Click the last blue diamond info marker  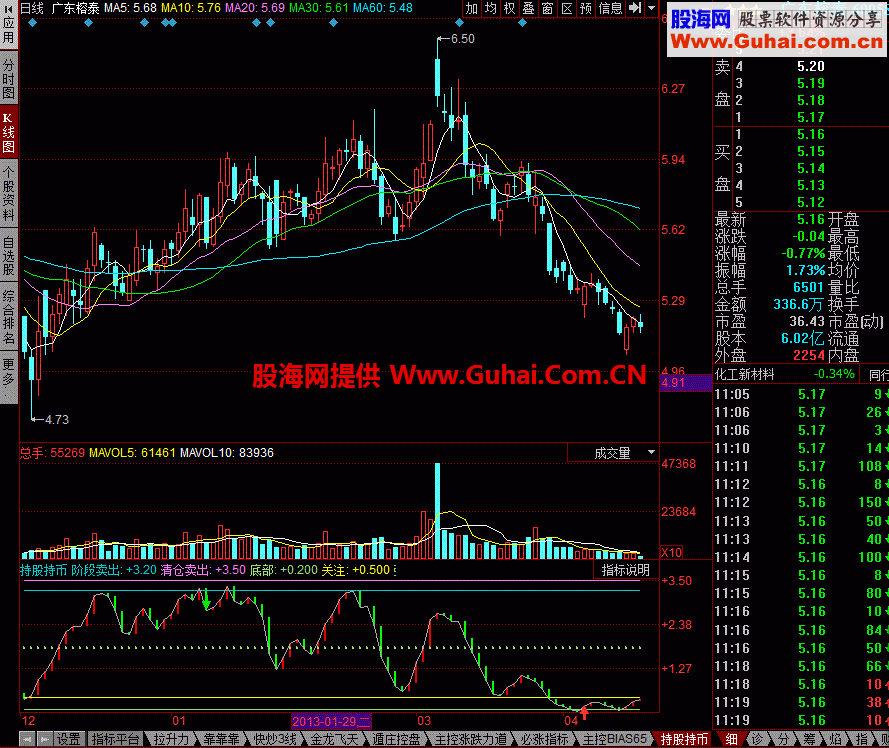[x=522, y=23]
